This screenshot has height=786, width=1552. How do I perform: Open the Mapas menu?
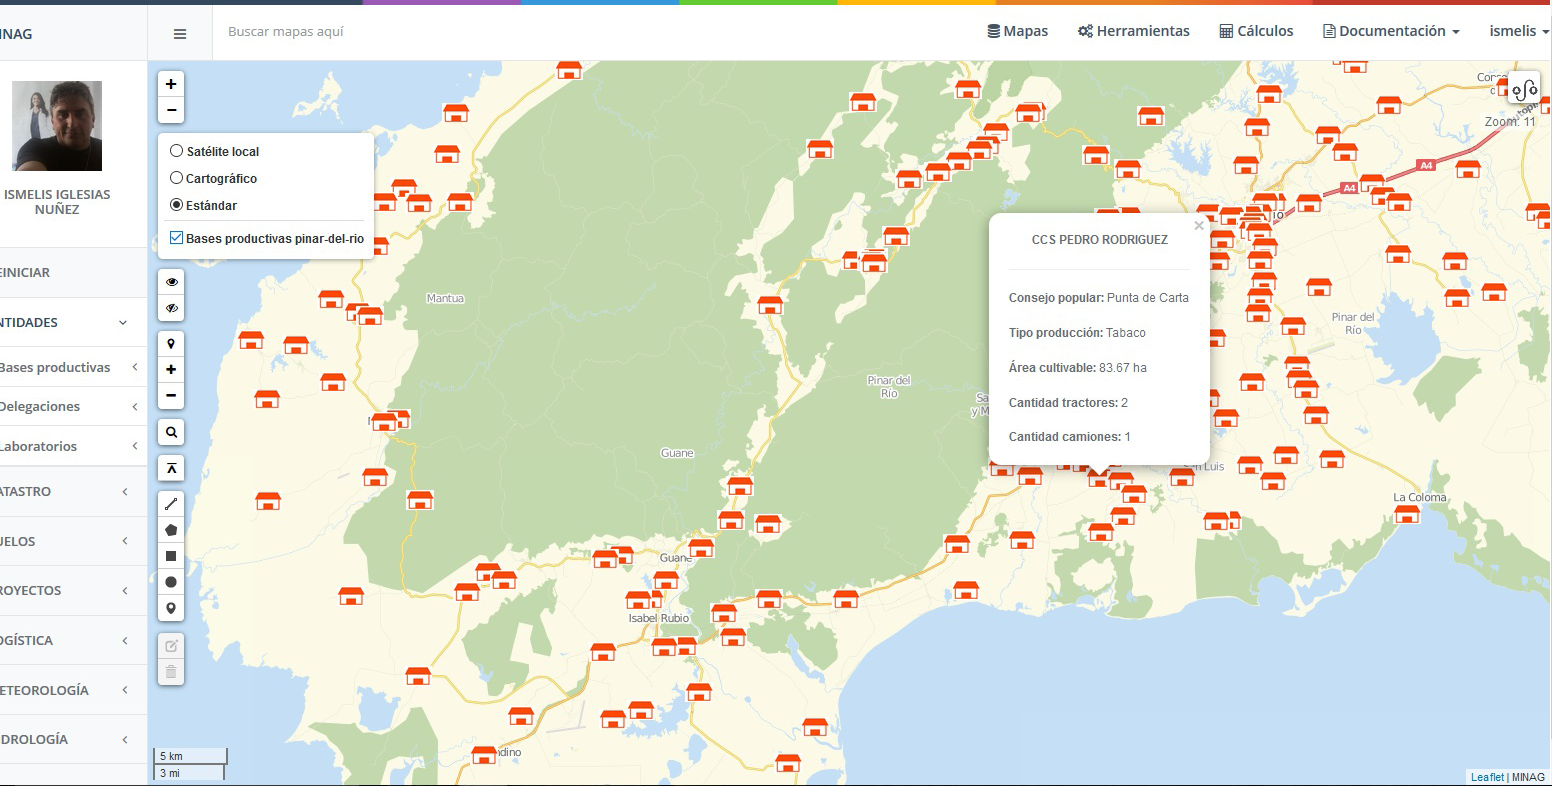[x=1017, y=31]
